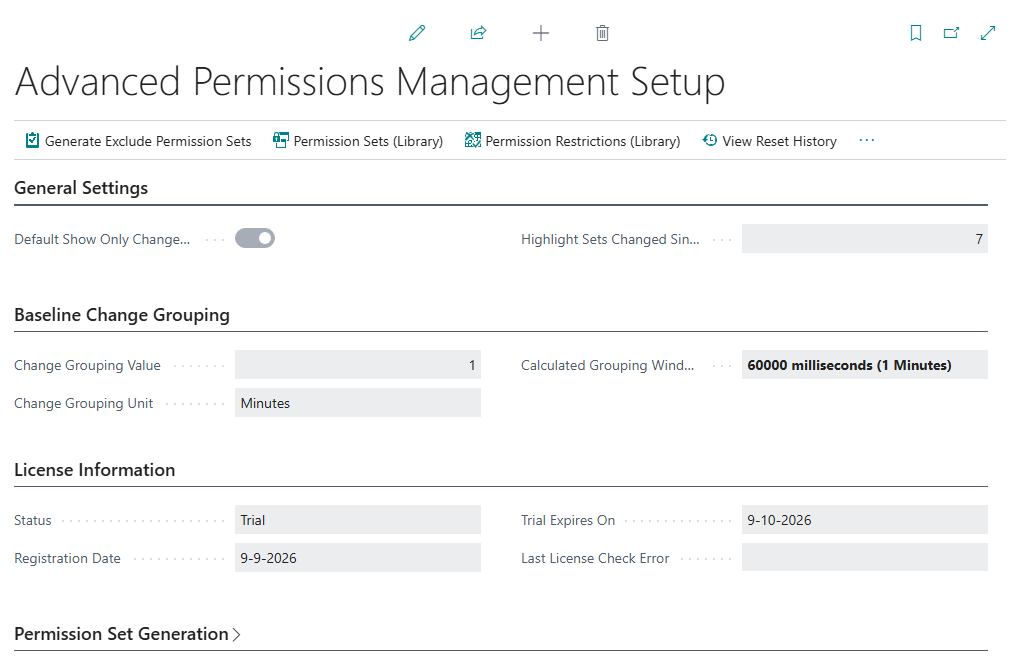Screen dimensions: 1030x665
Task: Open the more actions ellipsis menu
Action: coord(866,141)
